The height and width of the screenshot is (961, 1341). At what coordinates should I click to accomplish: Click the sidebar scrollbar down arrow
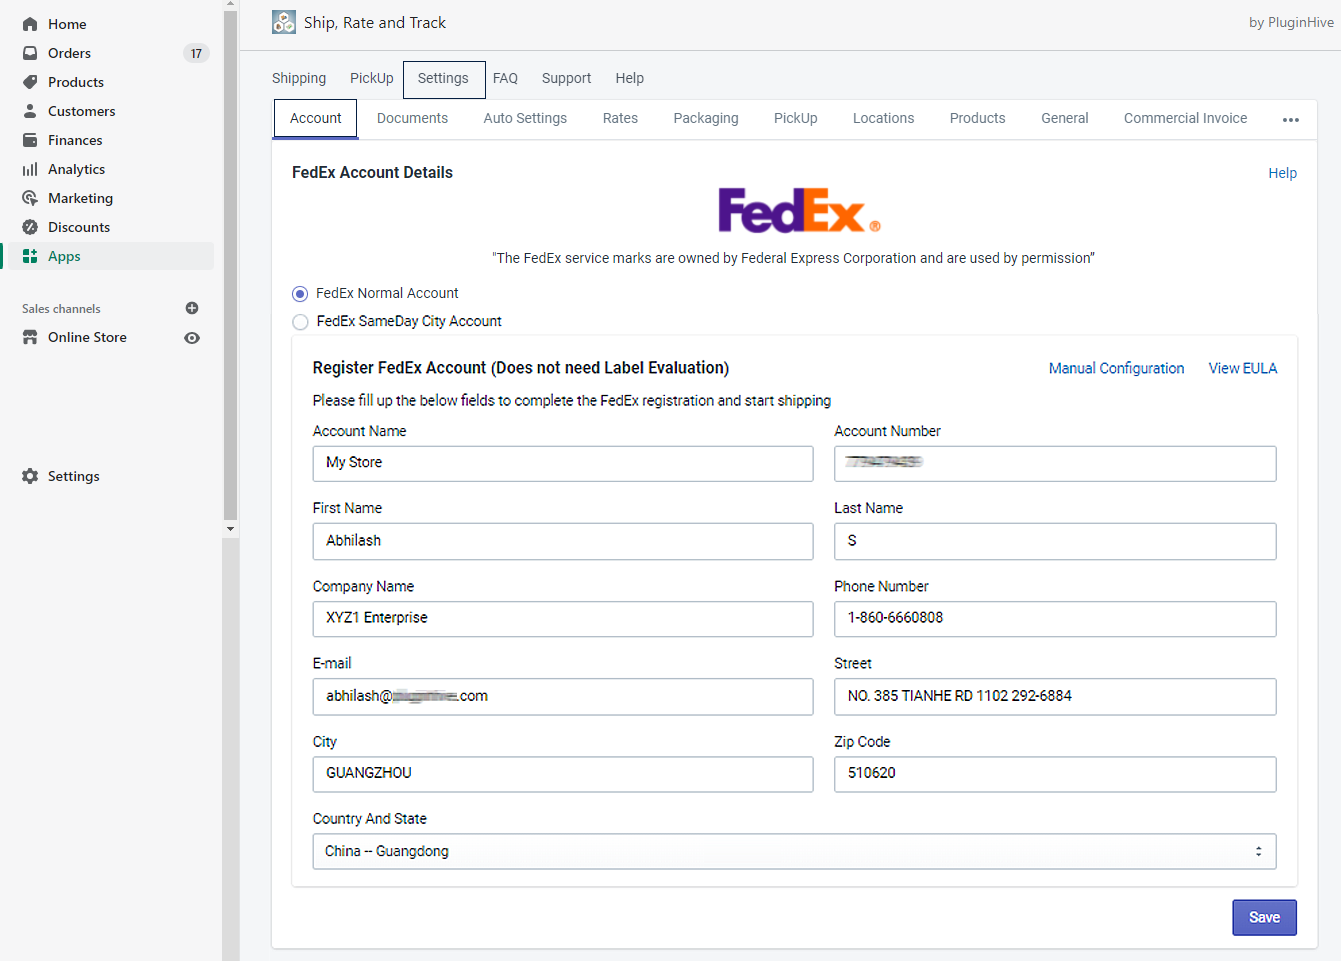click(x=231, y=529)
